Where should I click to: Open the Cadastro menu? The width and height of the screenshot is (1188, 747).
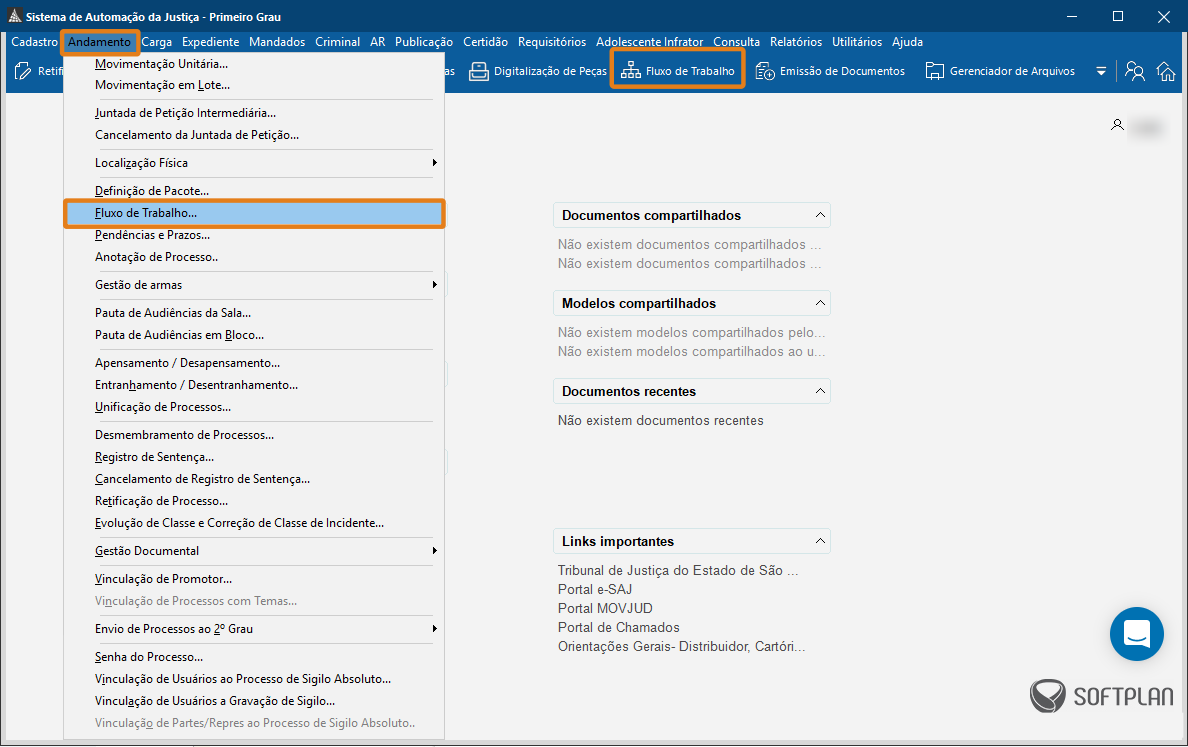34,42
